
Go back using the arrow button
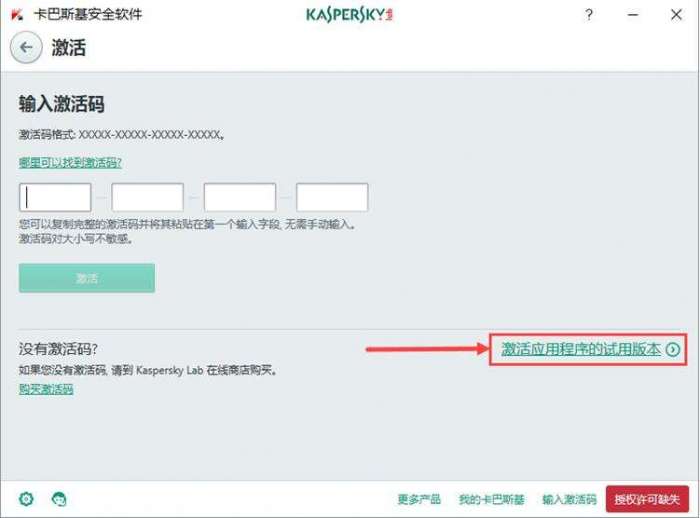tap(26, 47)
